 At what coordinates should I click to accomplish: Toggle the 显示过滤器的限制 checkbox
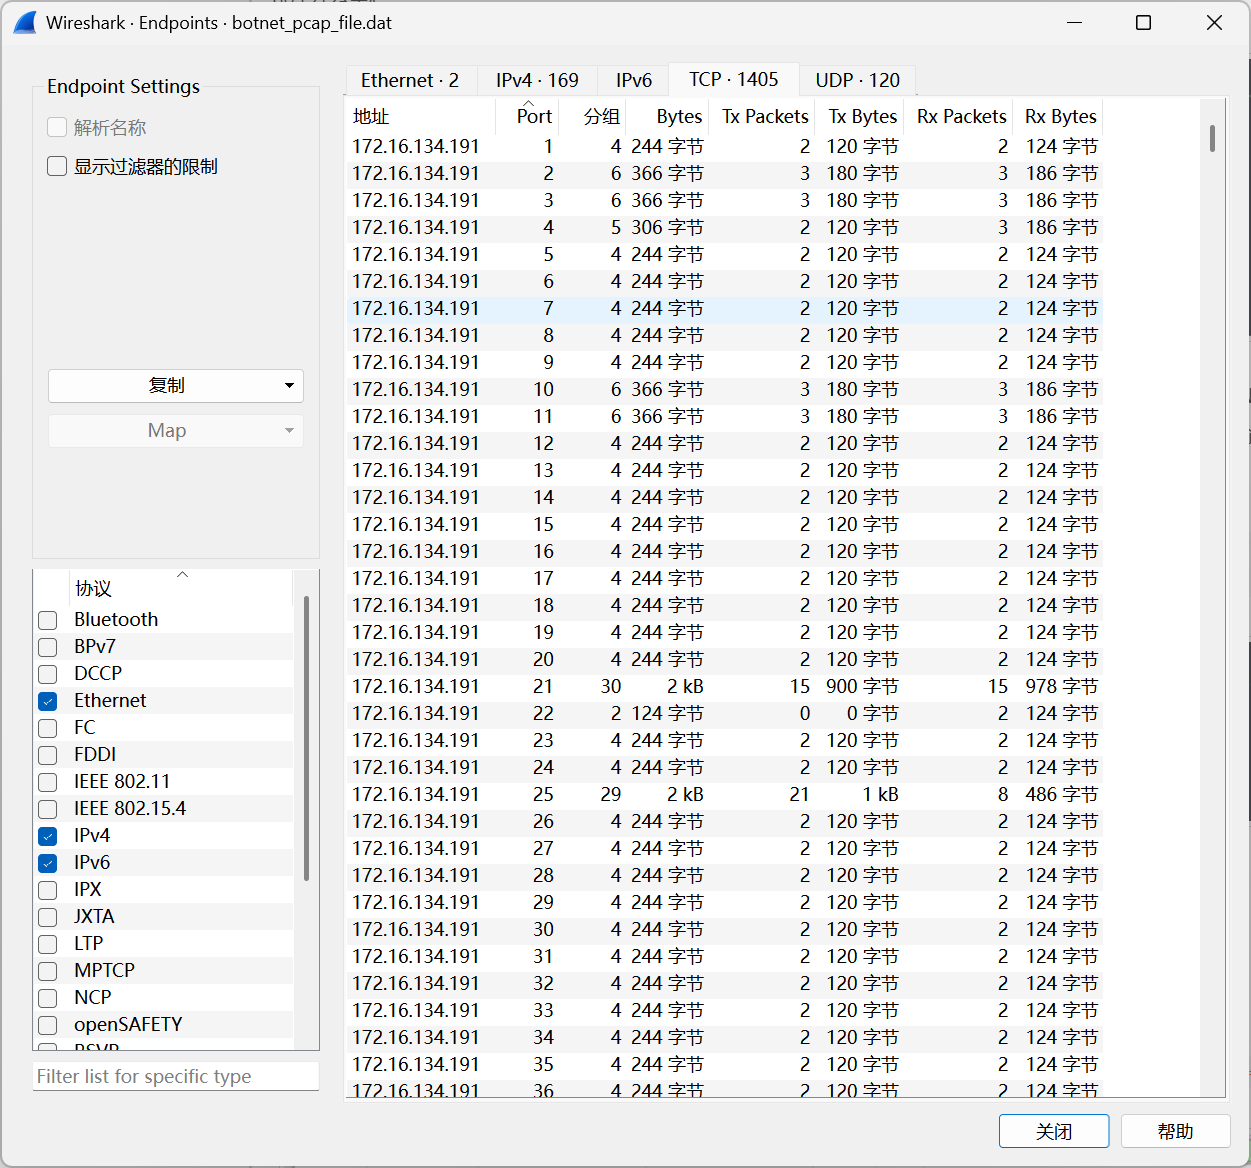click(x=57, y=166)
